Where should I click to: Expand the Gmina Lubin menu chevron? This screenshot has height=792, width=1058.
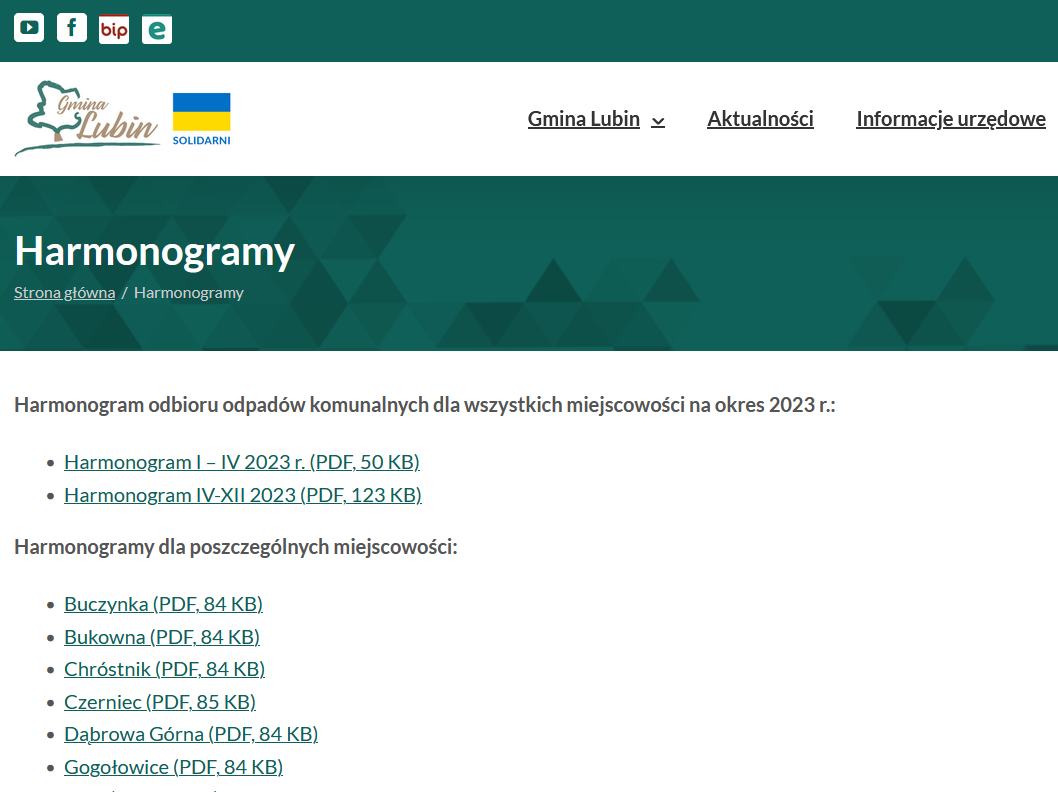click(x=658, y=121)
